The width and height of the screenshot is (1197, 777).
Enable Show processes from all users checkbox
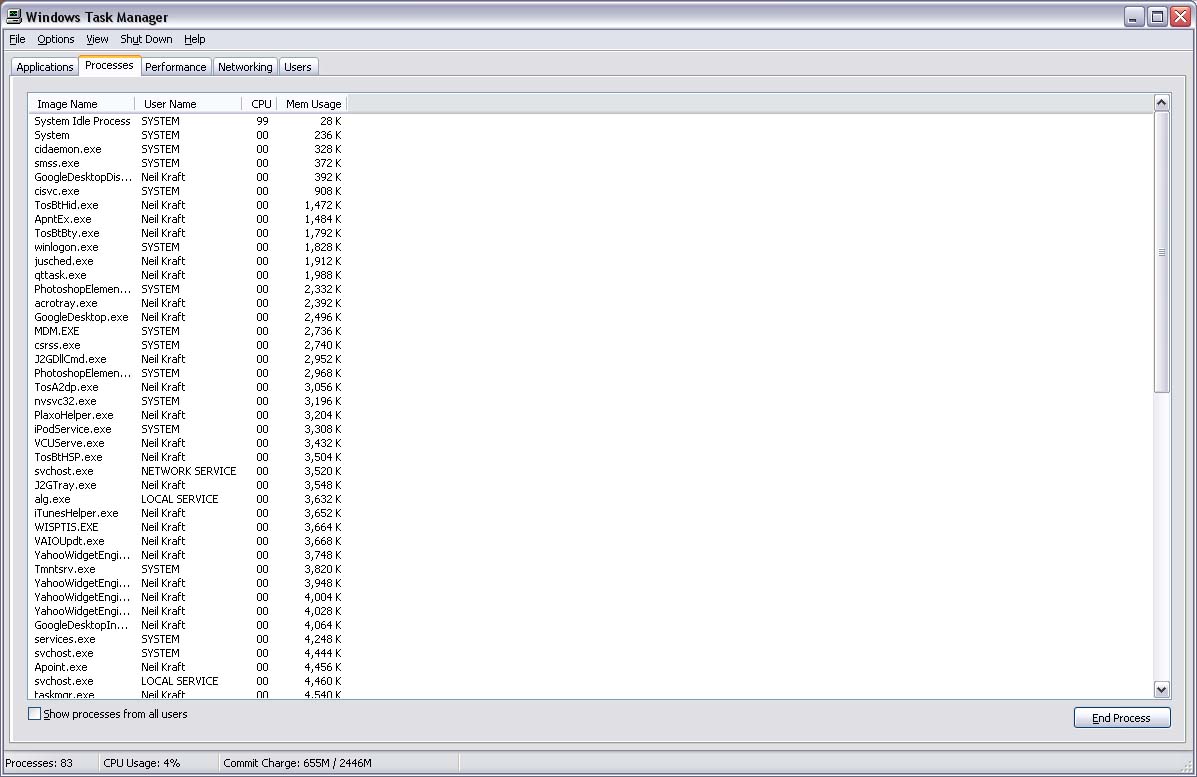[34, 714]
